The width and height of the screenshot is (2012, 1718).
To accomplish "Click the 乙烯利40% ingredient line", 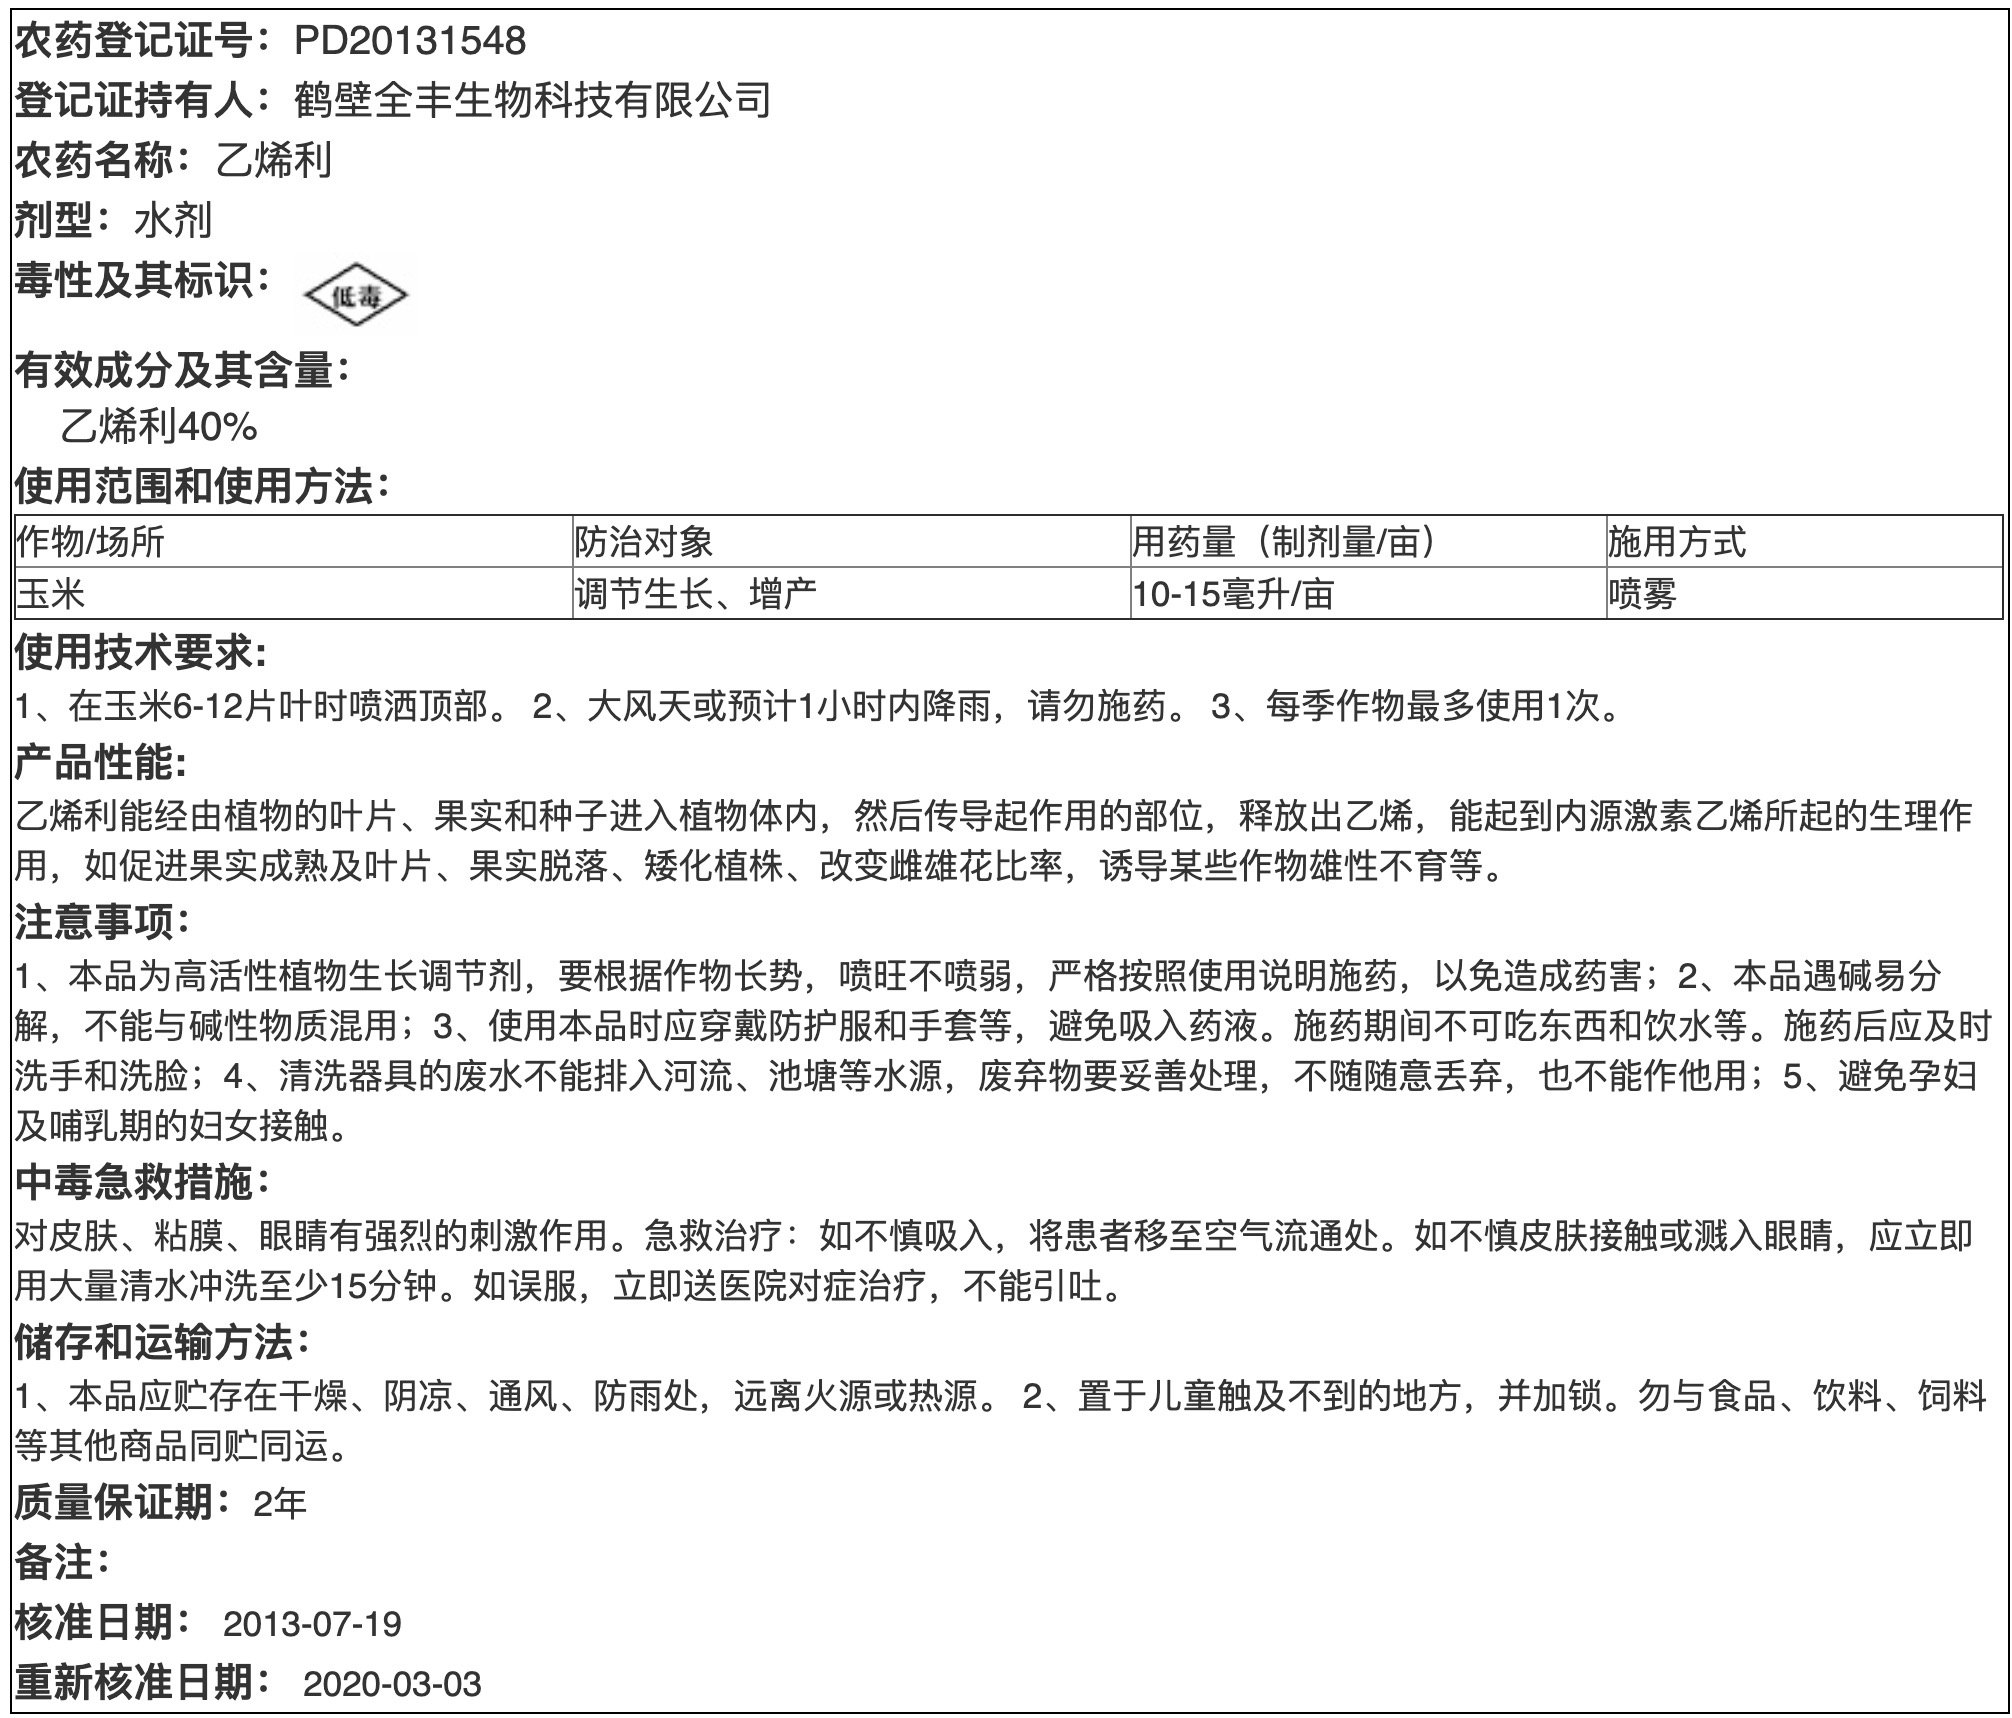I will pyautogui.click(x=159, y=427).
